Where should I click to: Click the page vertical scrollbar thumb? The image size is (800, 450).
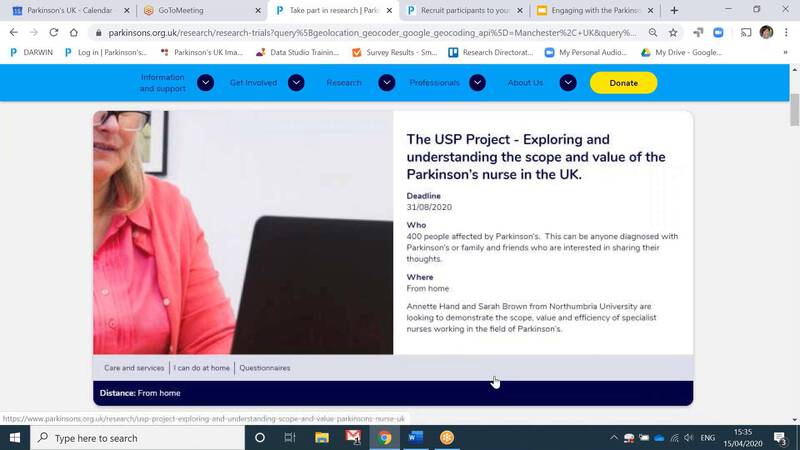(794, 110)
